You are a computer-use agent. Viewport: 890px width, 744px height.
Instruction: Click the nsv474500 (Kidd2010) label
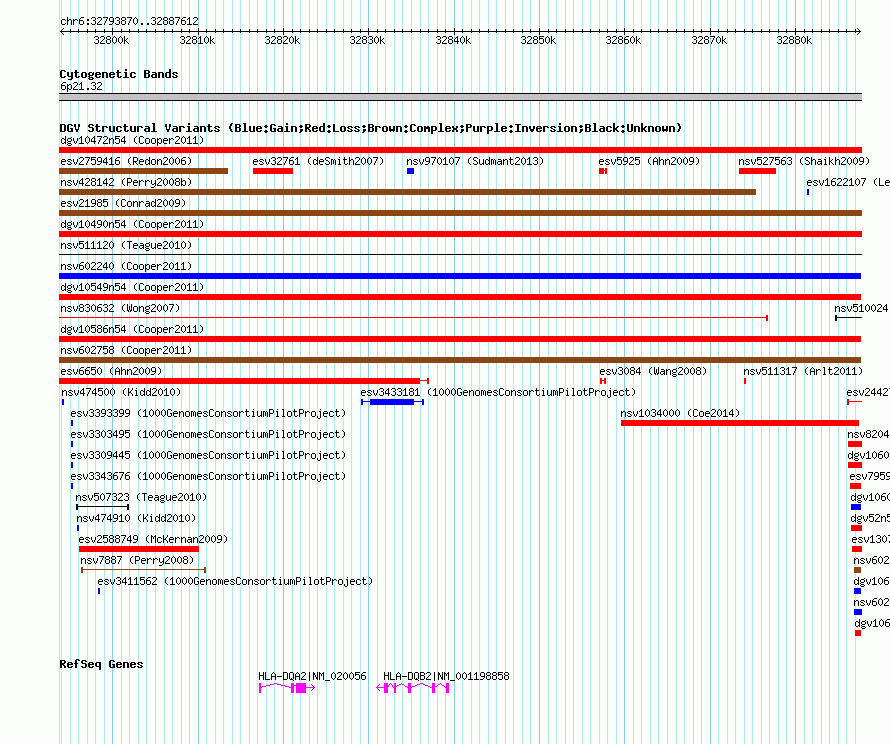click(x=121, y=392)
